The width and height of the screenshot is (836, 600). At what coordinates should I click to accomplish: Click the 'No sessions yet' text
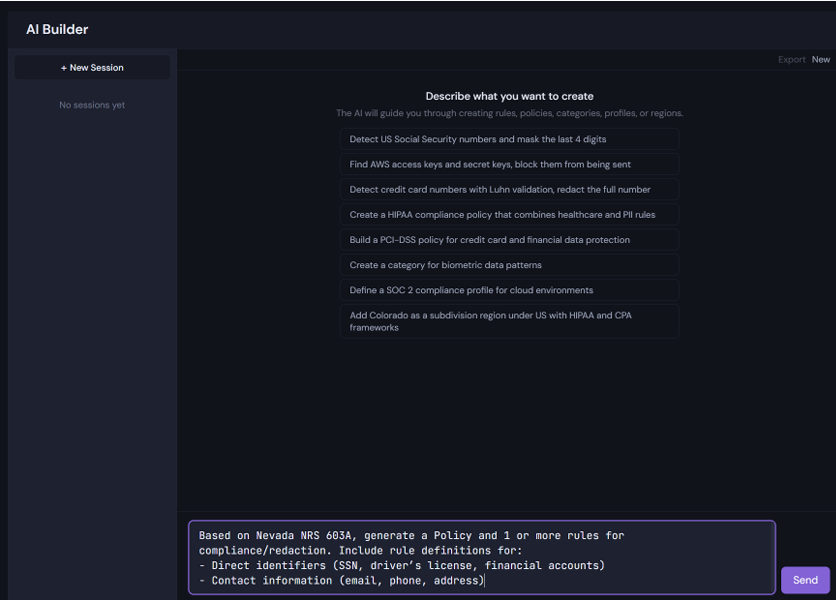(92, 105)
